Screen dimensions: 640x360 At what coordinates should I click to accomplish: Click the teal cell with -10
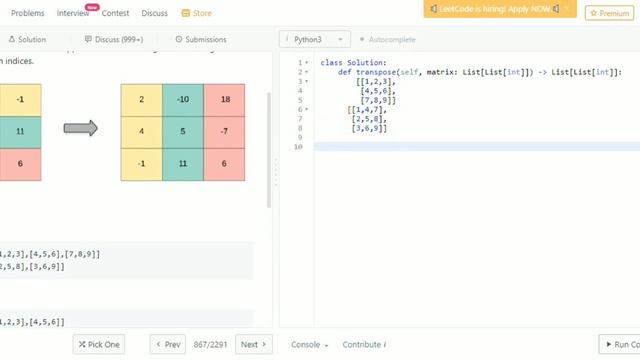pos(183,100)
